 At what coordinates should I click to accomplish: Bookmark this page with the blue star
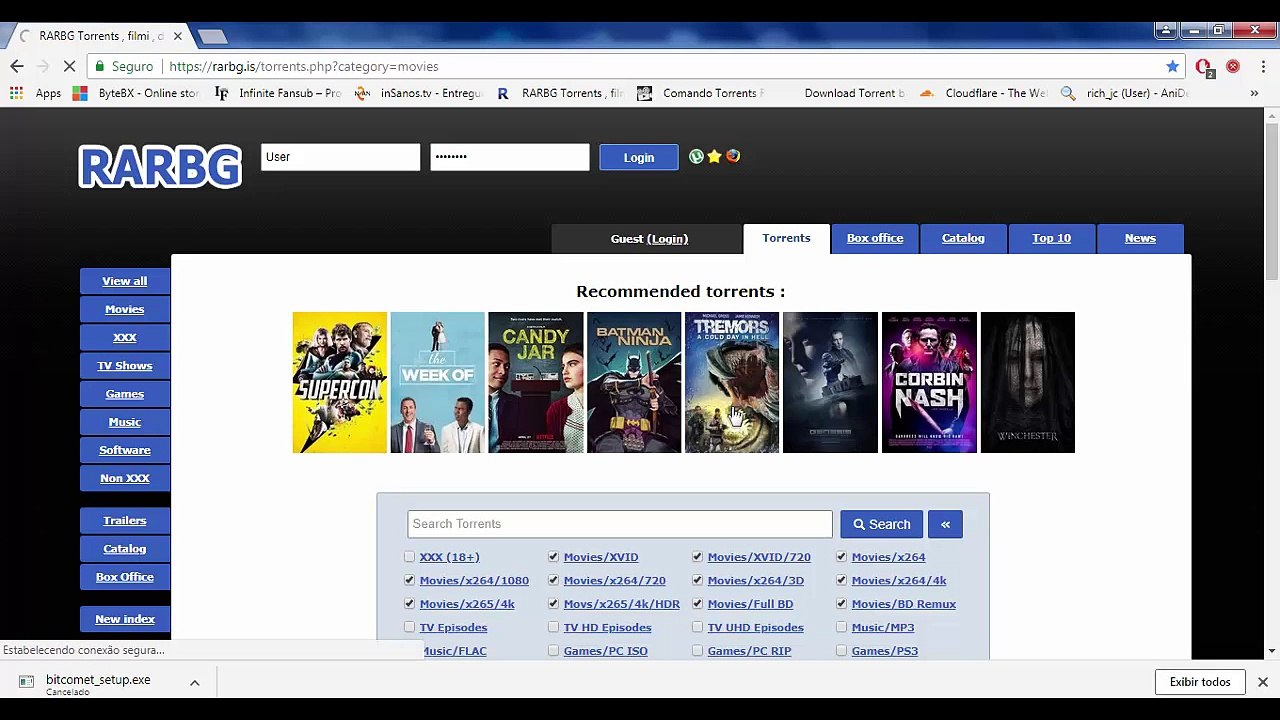tap(1172, 66)
